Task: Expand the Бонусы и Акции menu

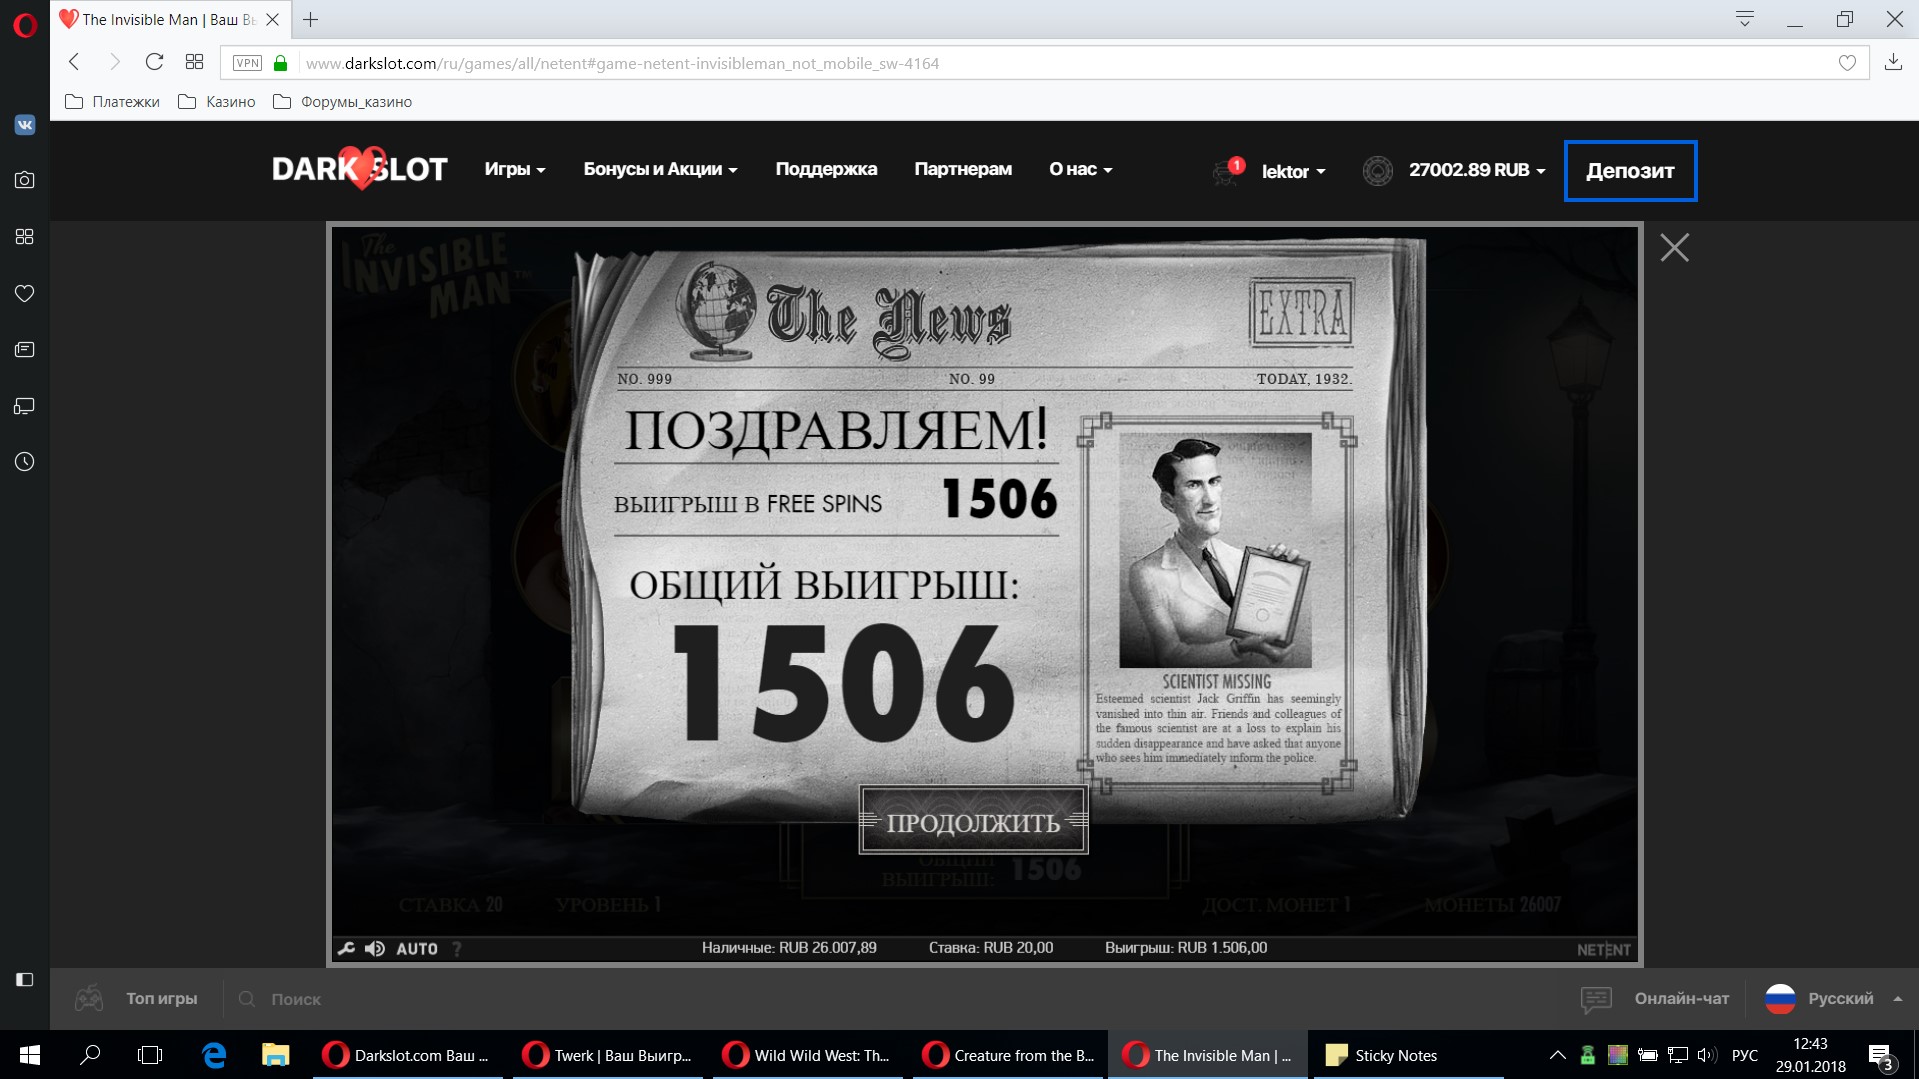Action: 660,169
